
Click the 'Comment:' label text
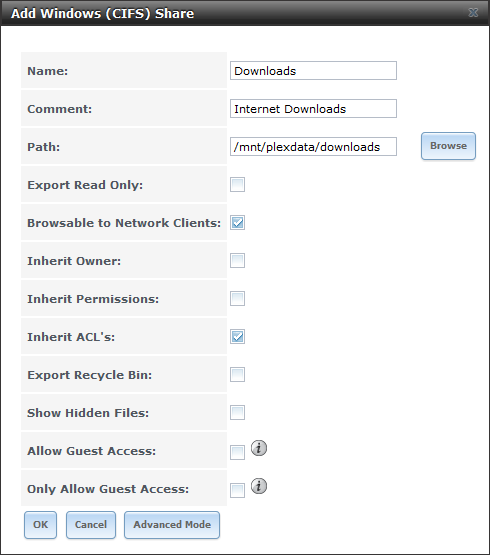(x=59, y=109)
